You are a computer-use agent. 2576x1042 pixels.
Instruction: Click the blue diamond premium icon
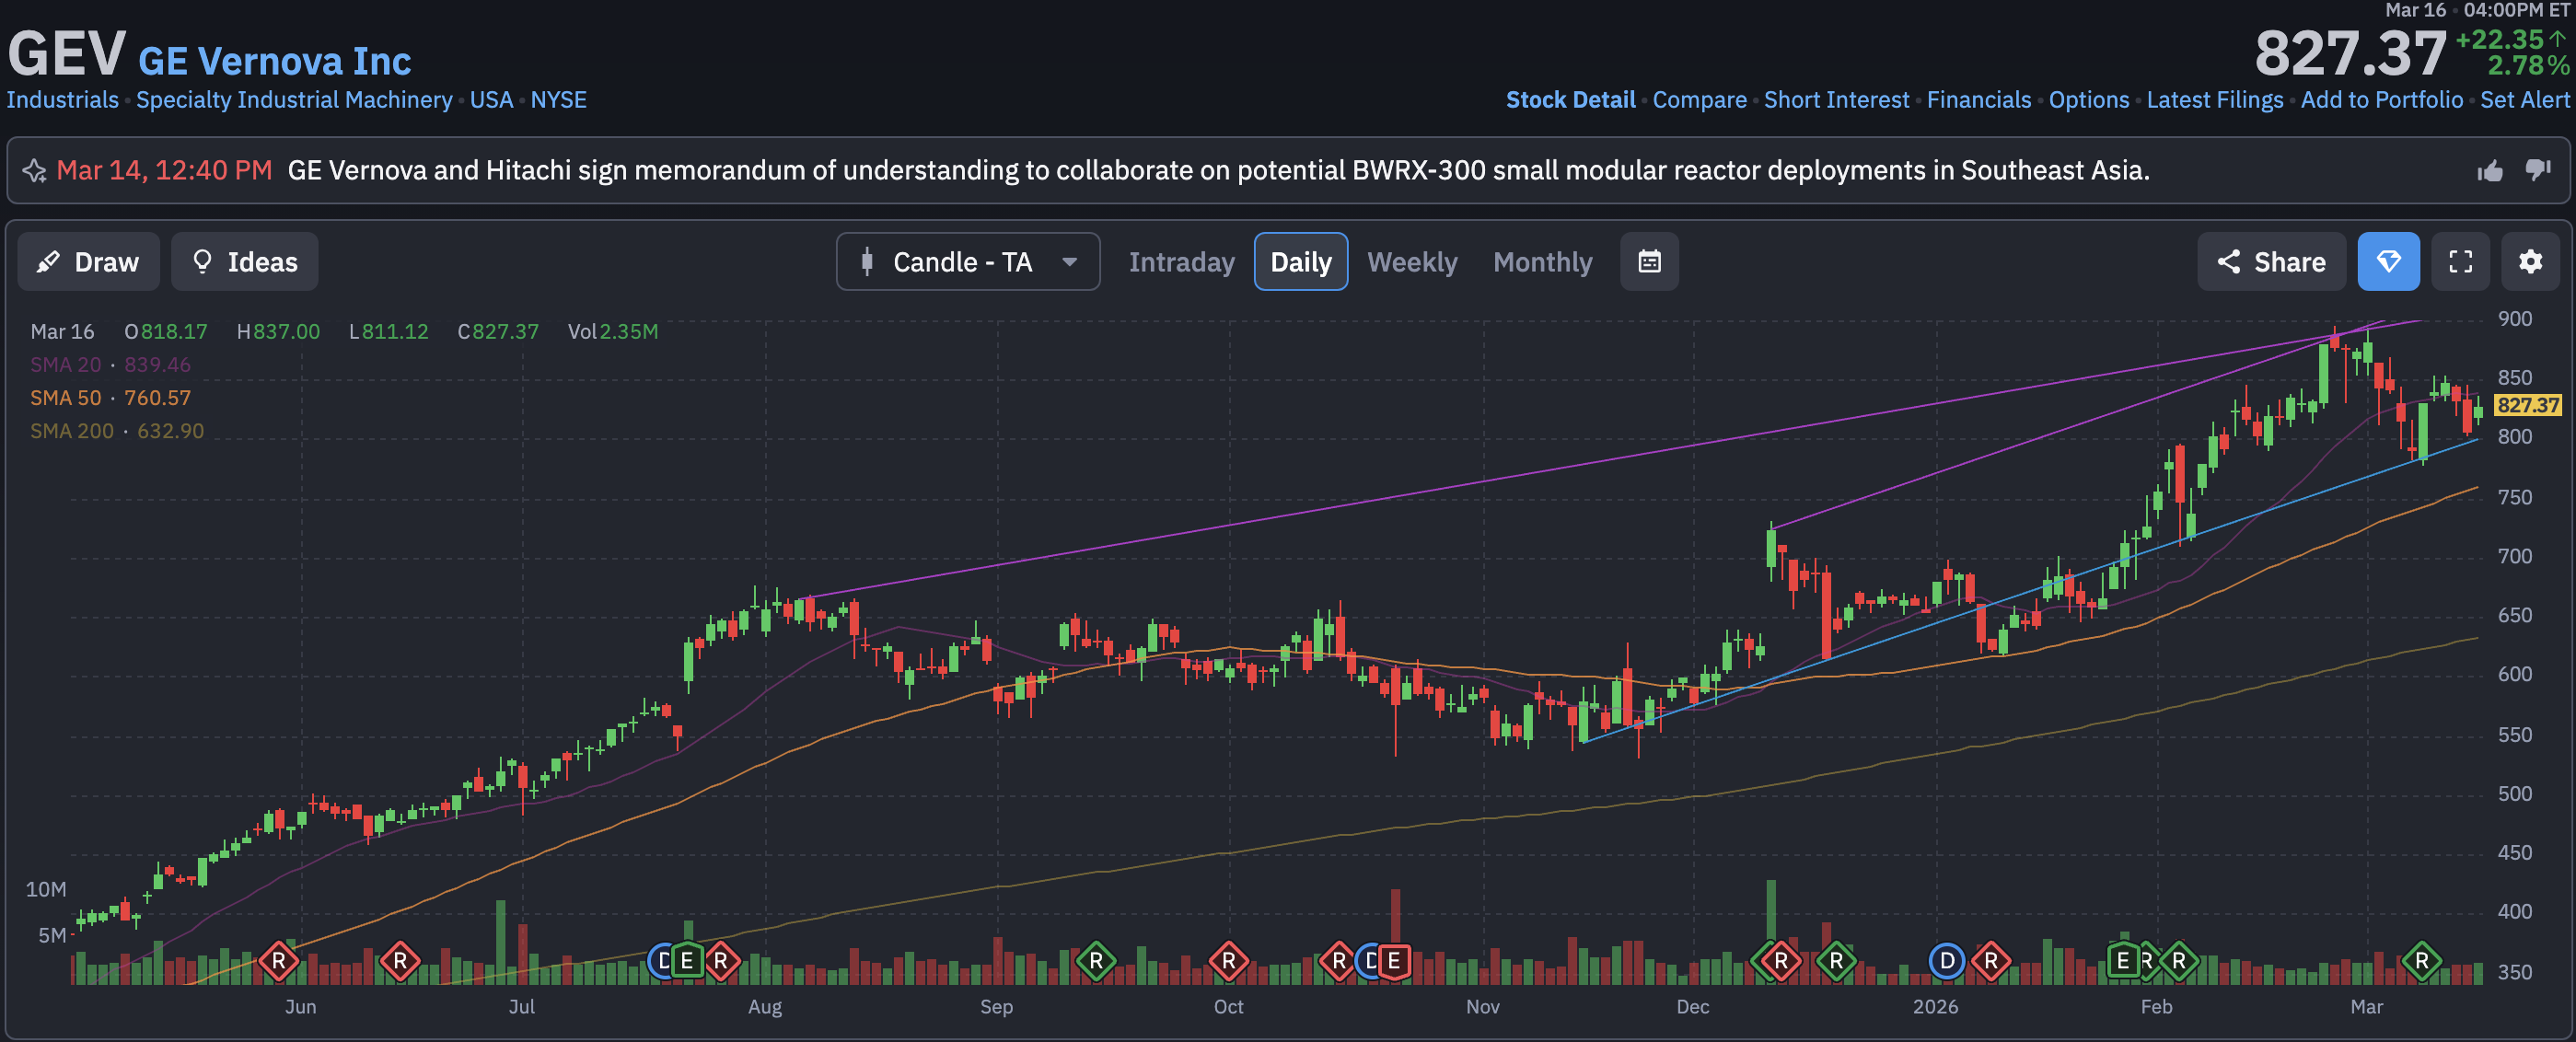click(x=2388, y=262)
